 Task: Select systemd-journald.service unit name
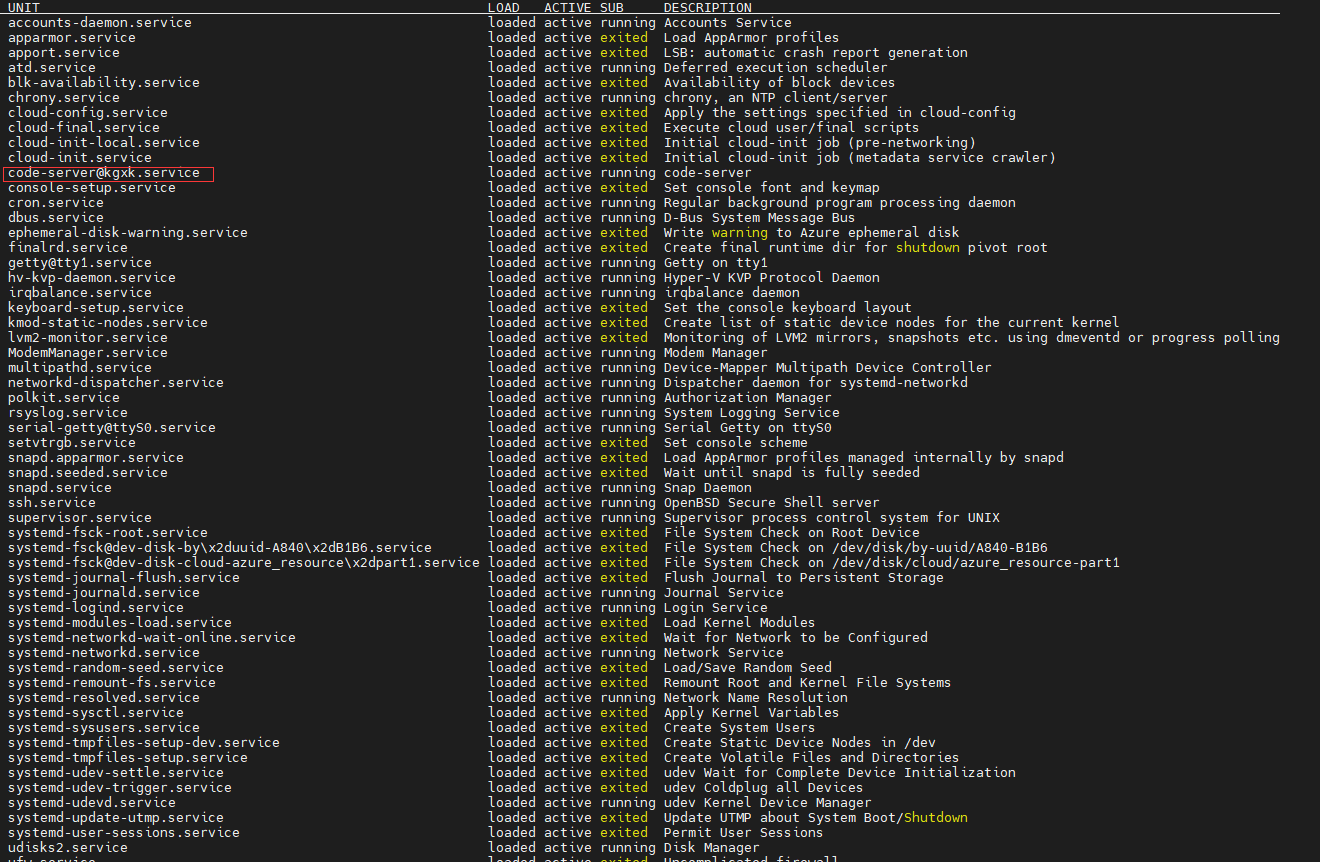coord(104,593)
